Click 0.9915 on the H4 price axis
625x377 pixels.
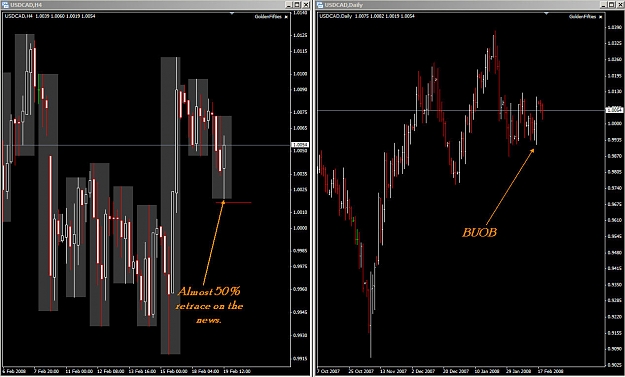[300, 359]
